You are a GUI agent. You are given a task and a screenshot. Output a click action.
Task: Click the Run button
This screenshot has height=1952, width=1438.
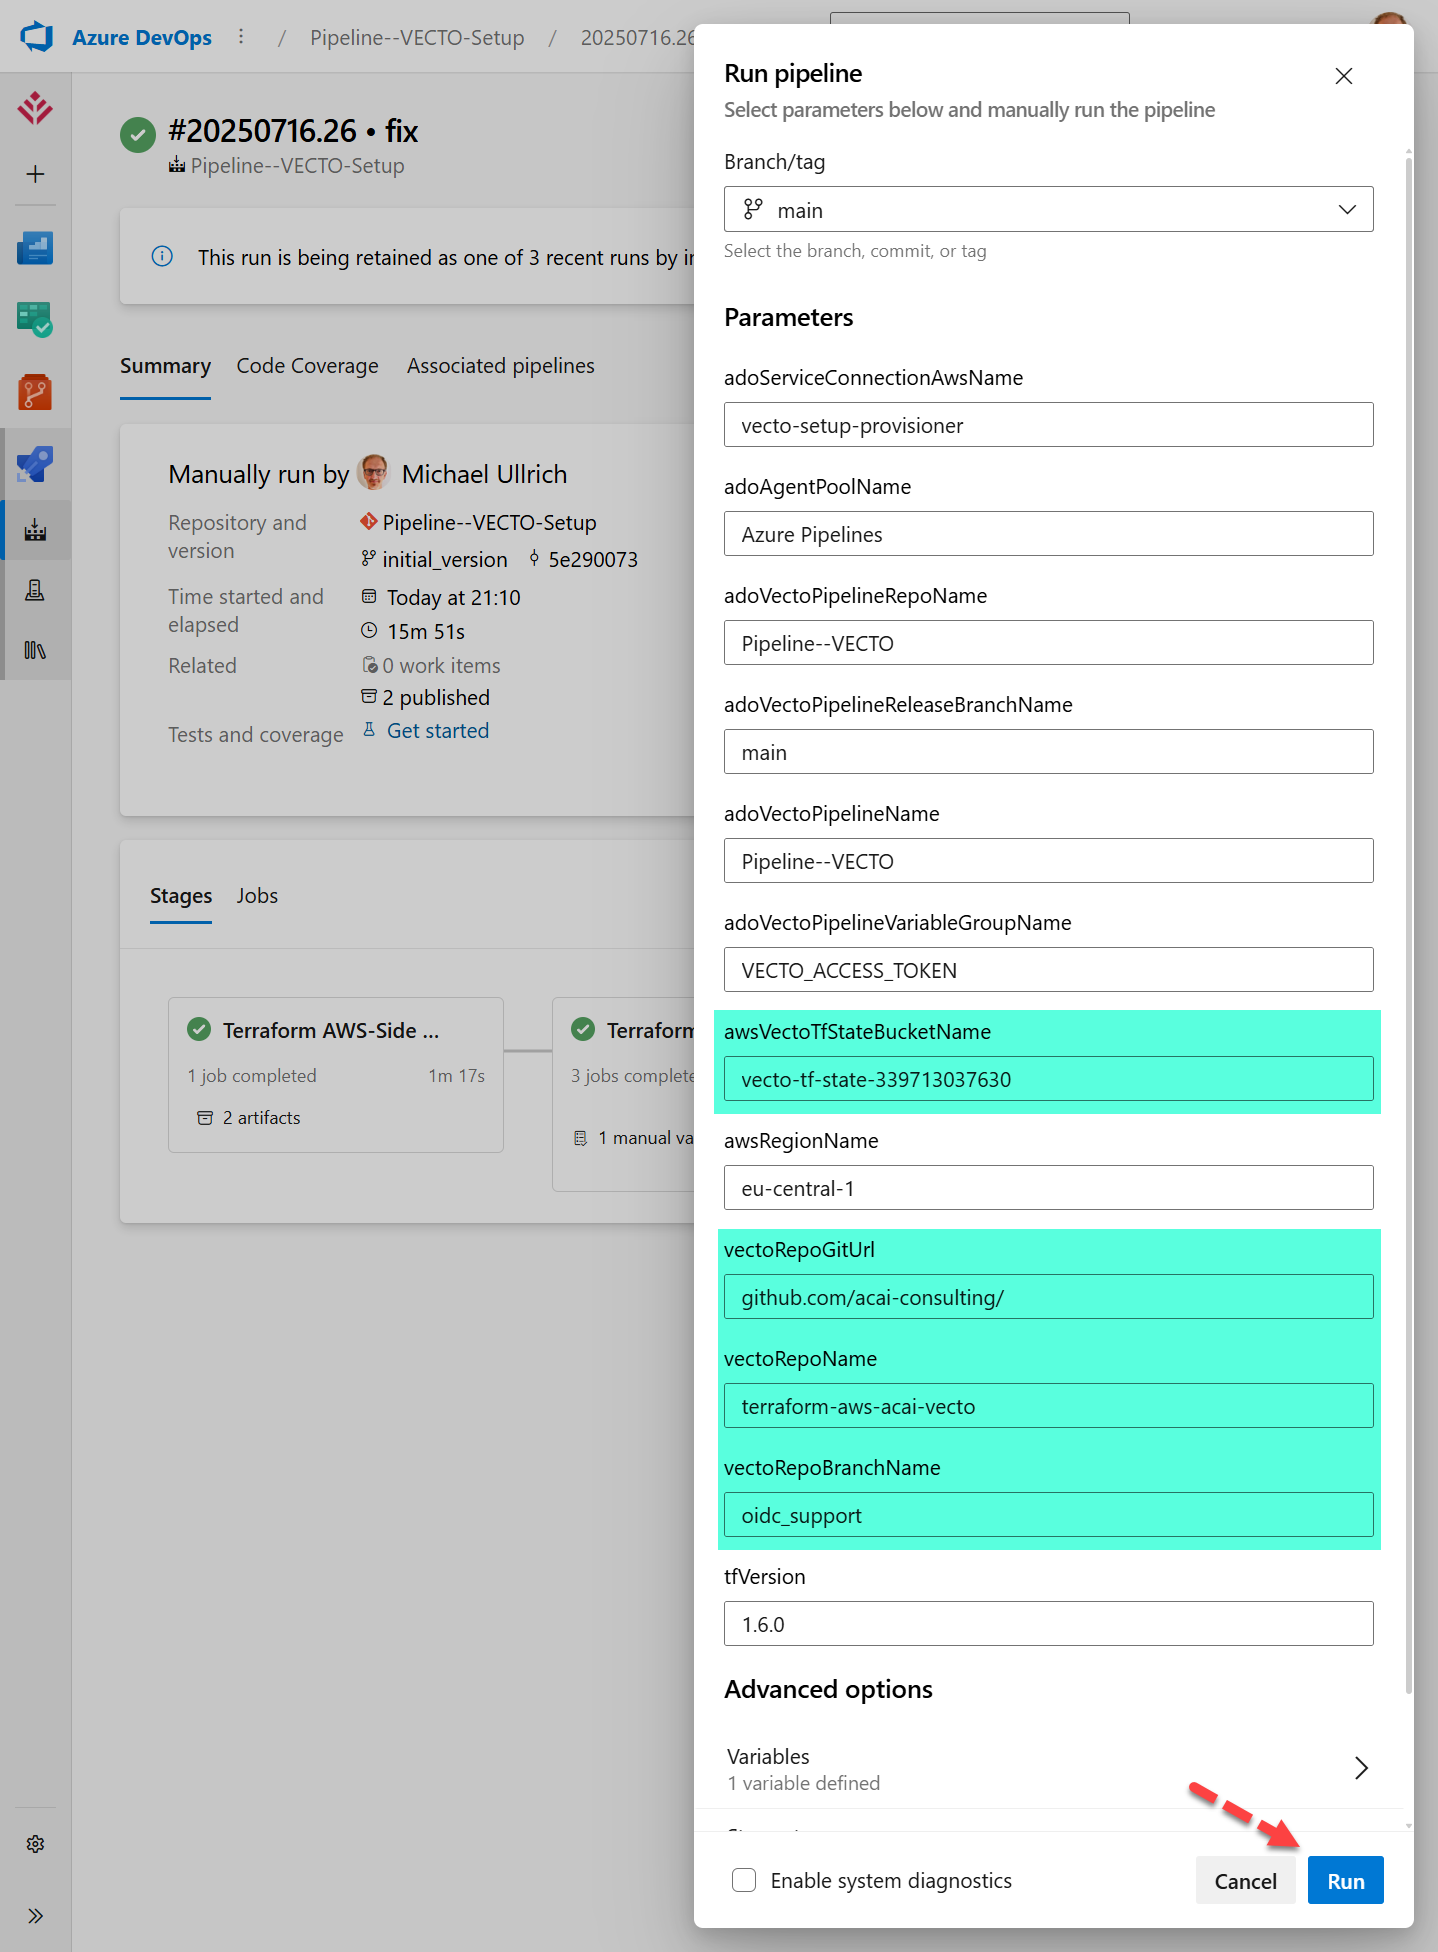[1345, 1880]
